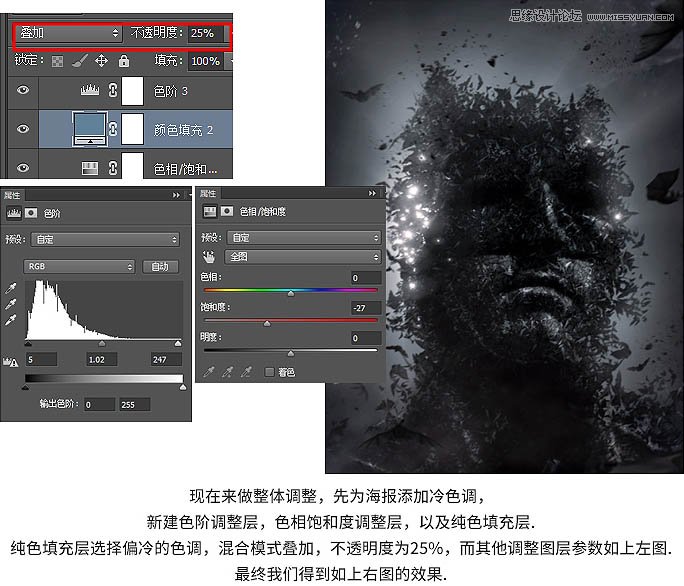This screenshot has height=586, width=684.
Task: Click the mask icon in Levels panel
Action: tap(31, 213)
